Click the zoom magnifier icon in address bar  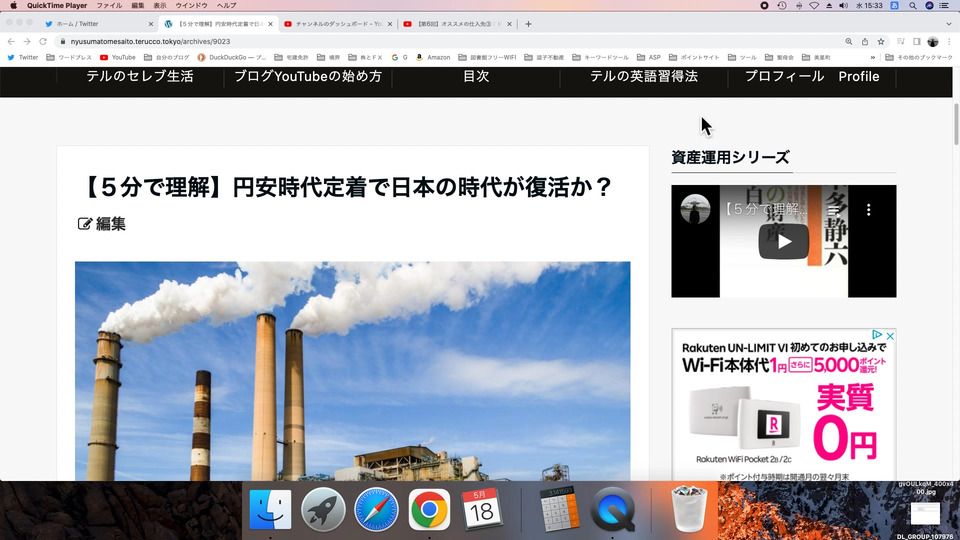click(x=849, y=42)
